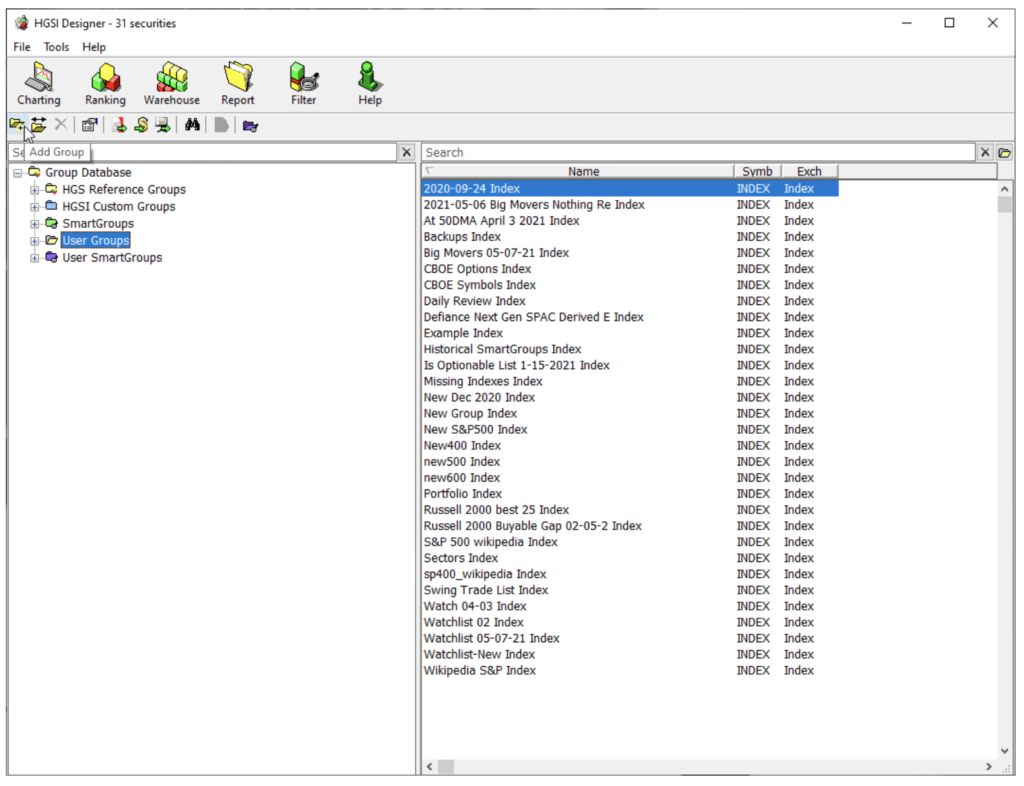Click the Add Group folder icon

[17, 125]
